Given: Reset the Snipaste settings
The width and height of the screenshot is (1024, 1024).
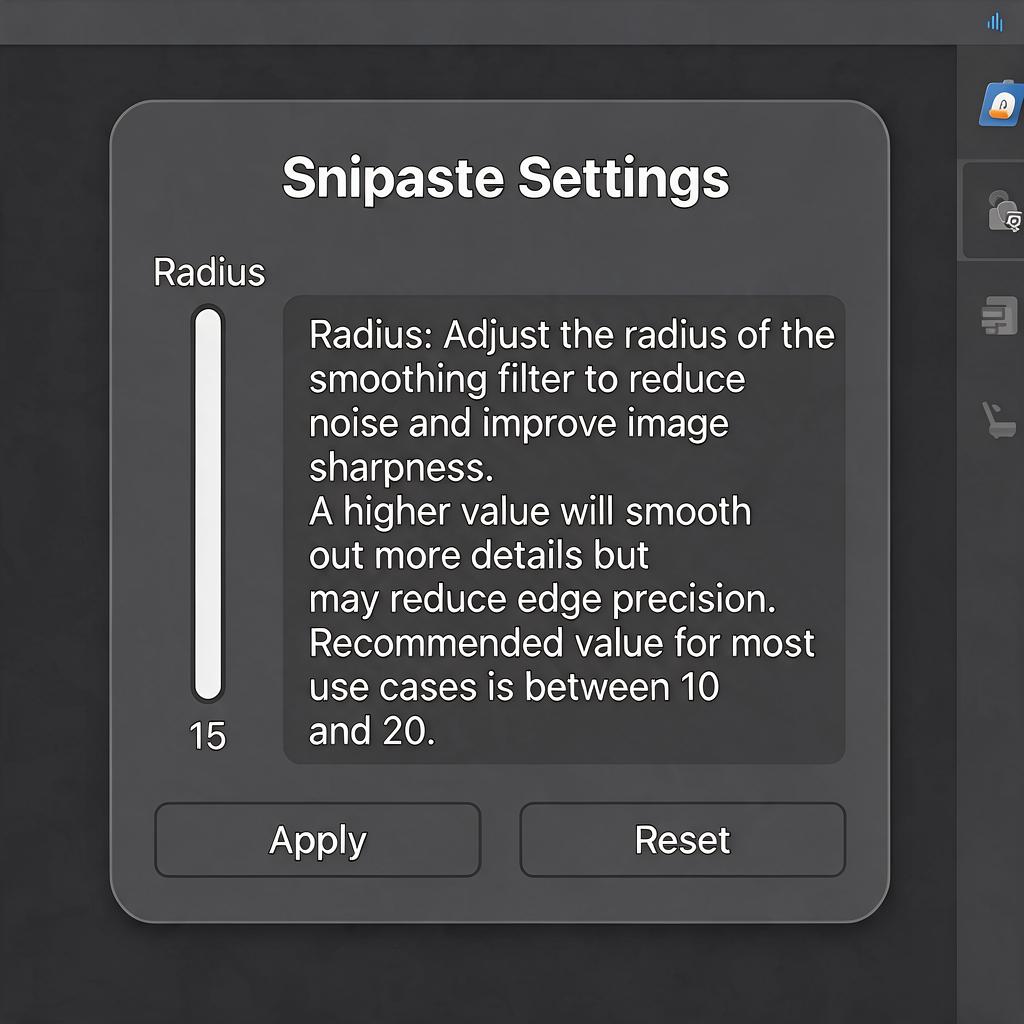Looking at the screenshot, I should pos(682,840).
